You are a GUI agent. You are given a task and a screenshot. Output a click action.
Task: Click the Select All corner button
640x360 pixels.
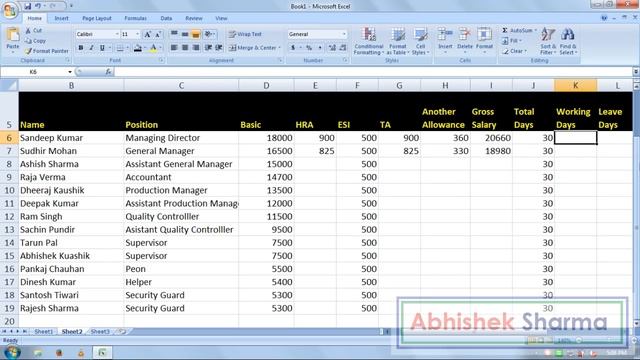[x=9, y=85]
